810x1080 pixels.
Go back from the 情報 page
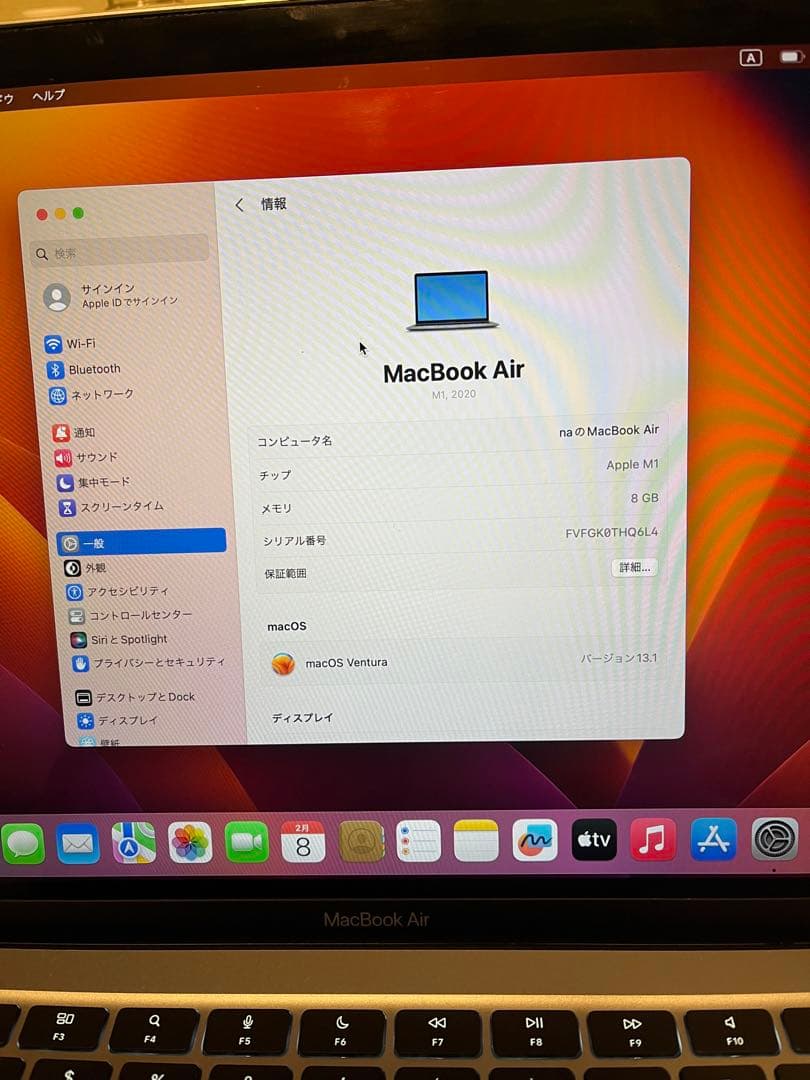(x=239, y=204)
